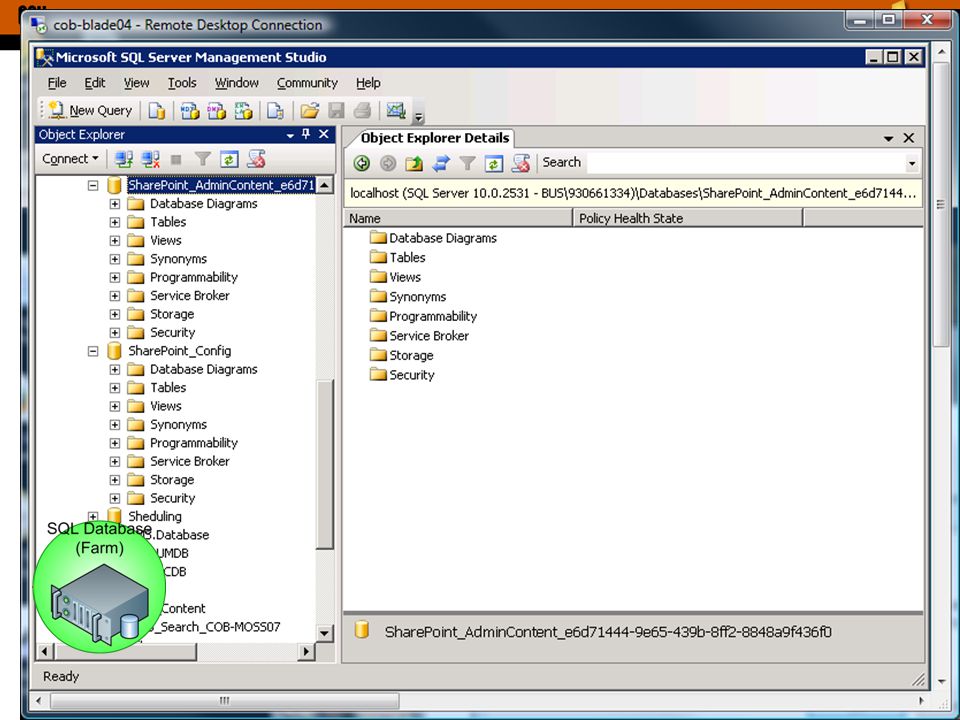Screen dimensions: 960x720
Task: Expand Programmability under SharePoint_AdminContent
Action: coord(114,277)
